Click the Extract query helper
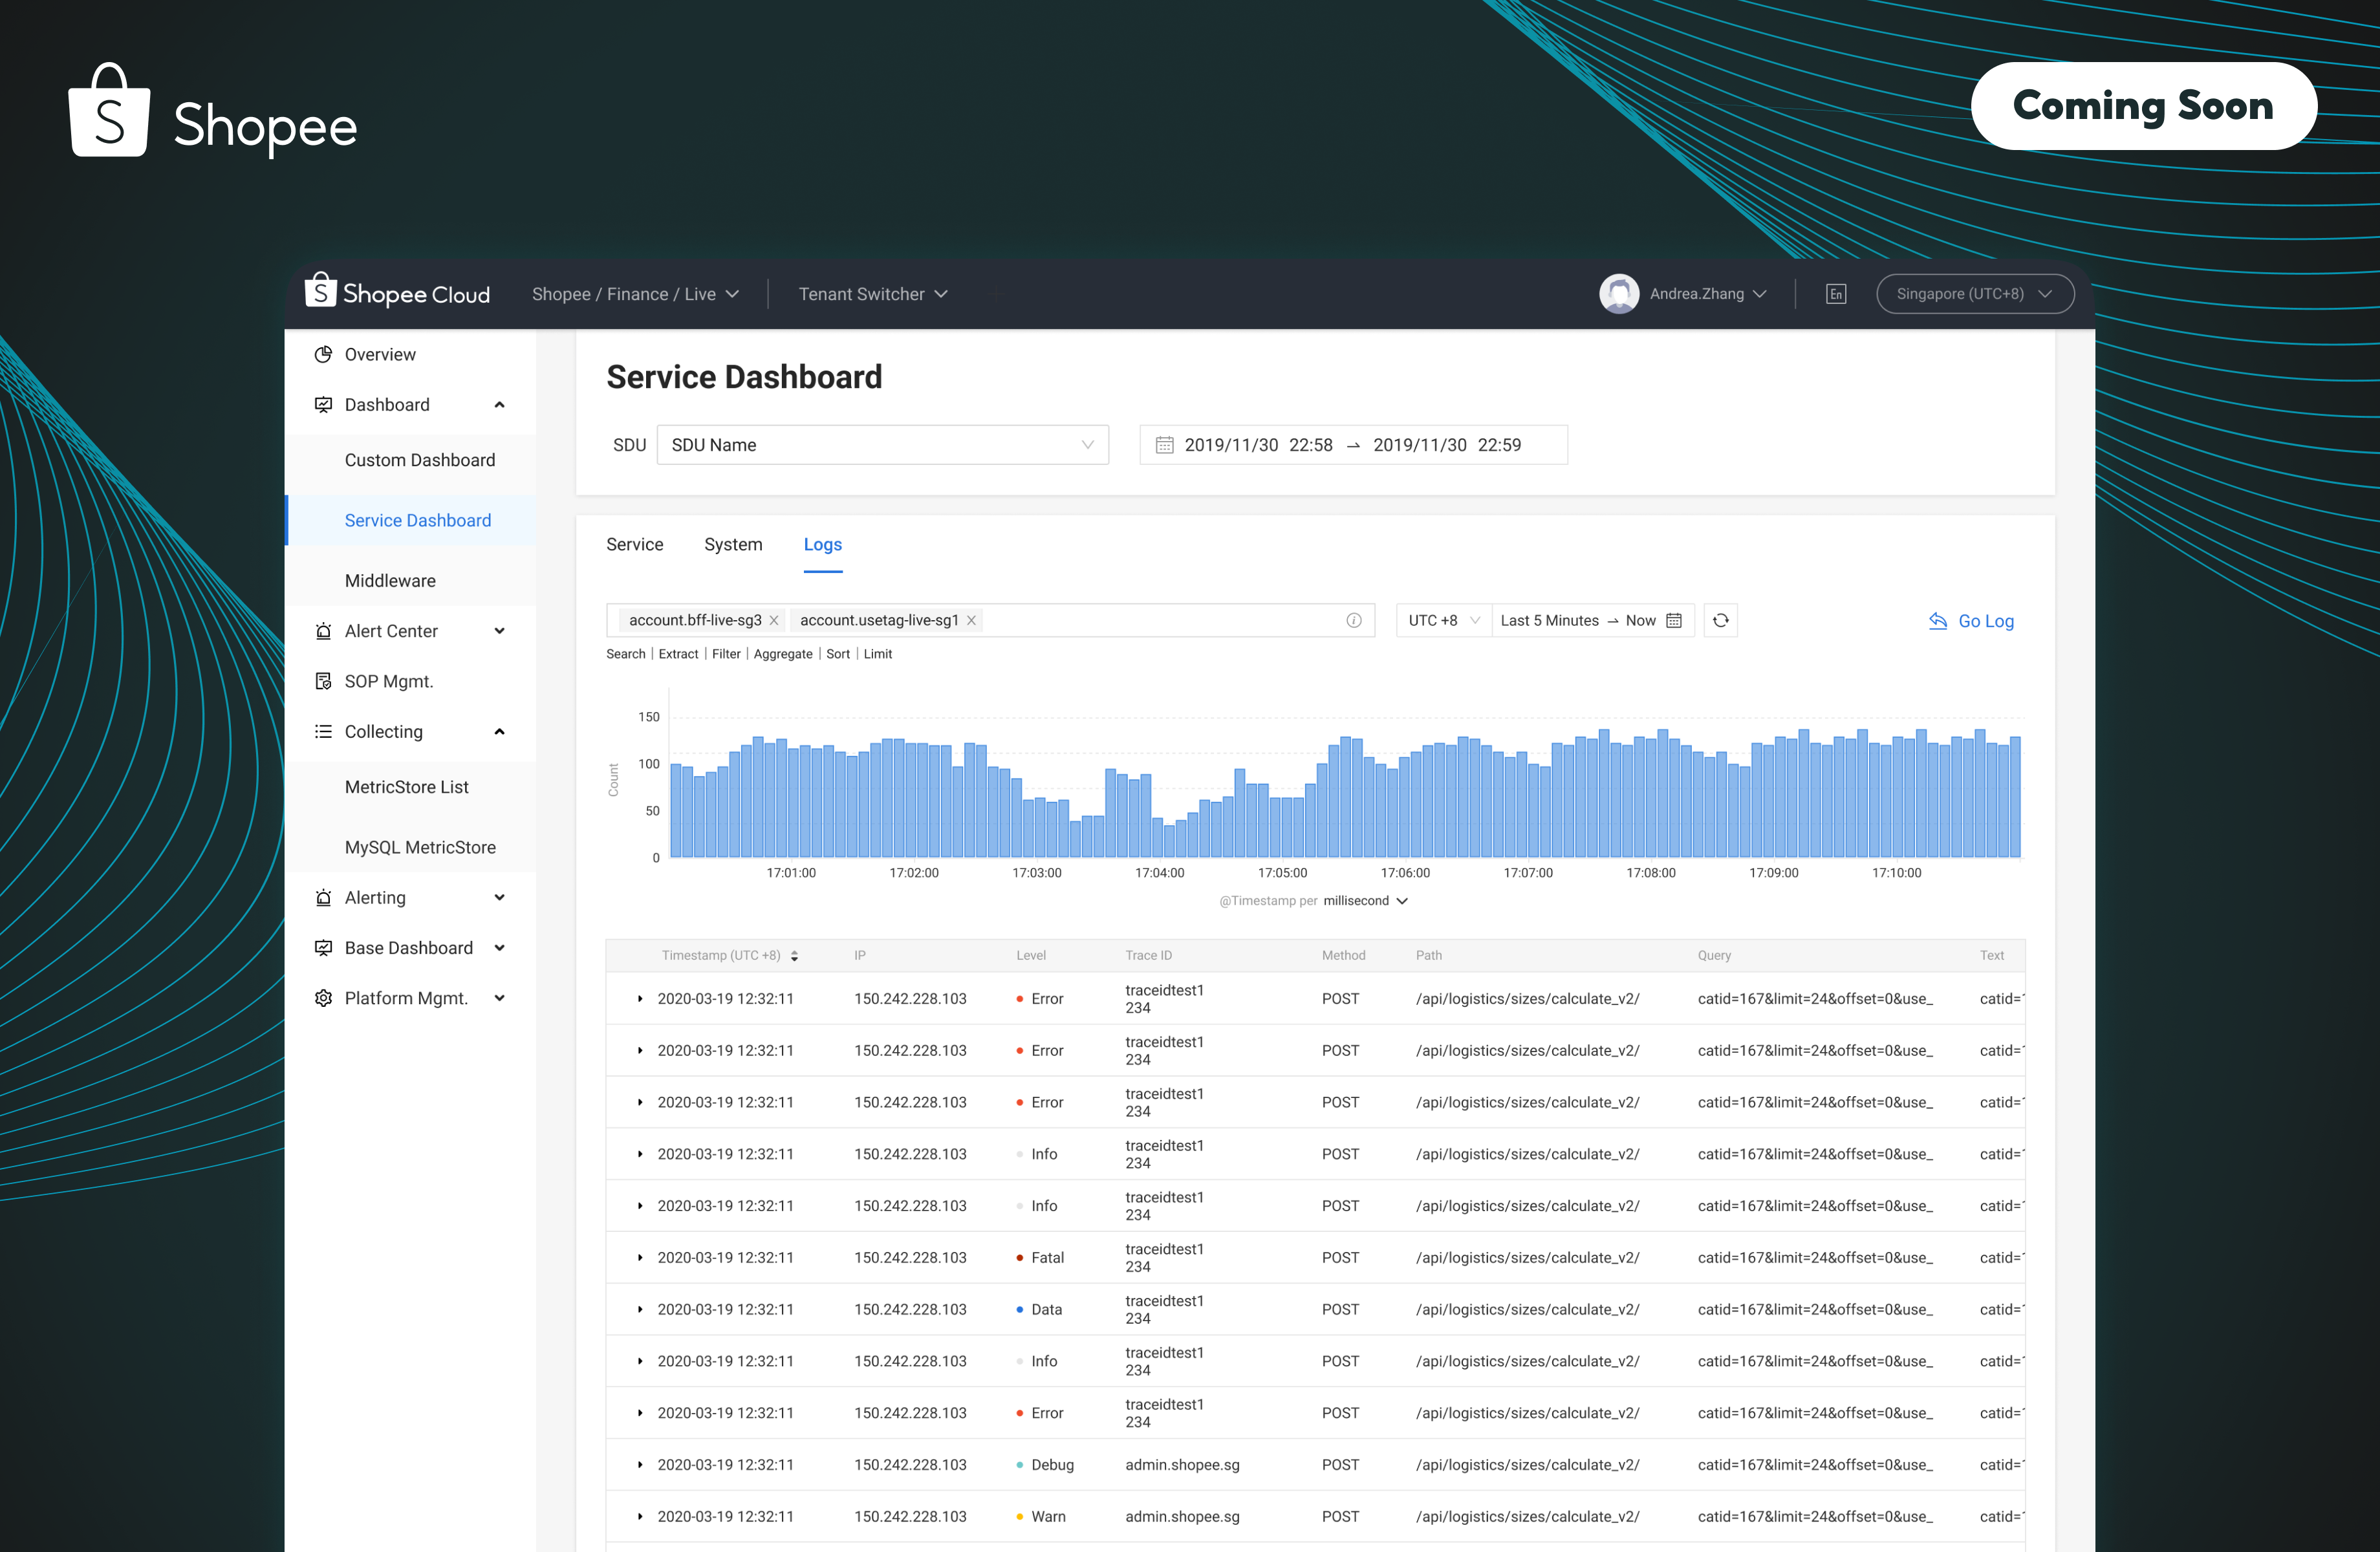2380x1552 pixels. point(678,654)
